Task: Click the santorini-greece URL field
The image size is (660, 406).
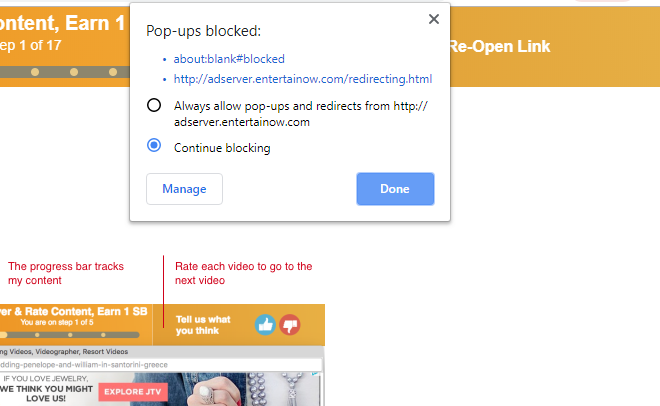Action: click(161, 365)
